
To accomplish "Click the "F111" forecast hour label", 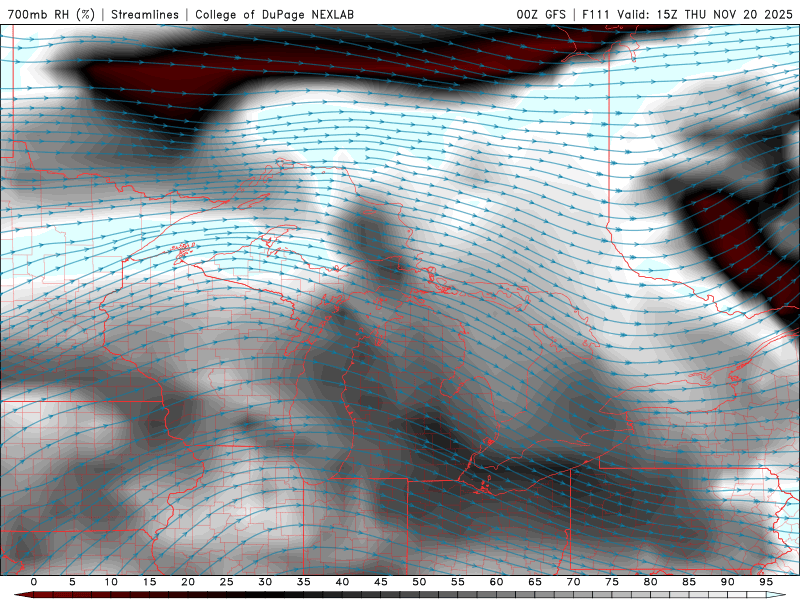I will pyautogui.click(x=596, y=14).
